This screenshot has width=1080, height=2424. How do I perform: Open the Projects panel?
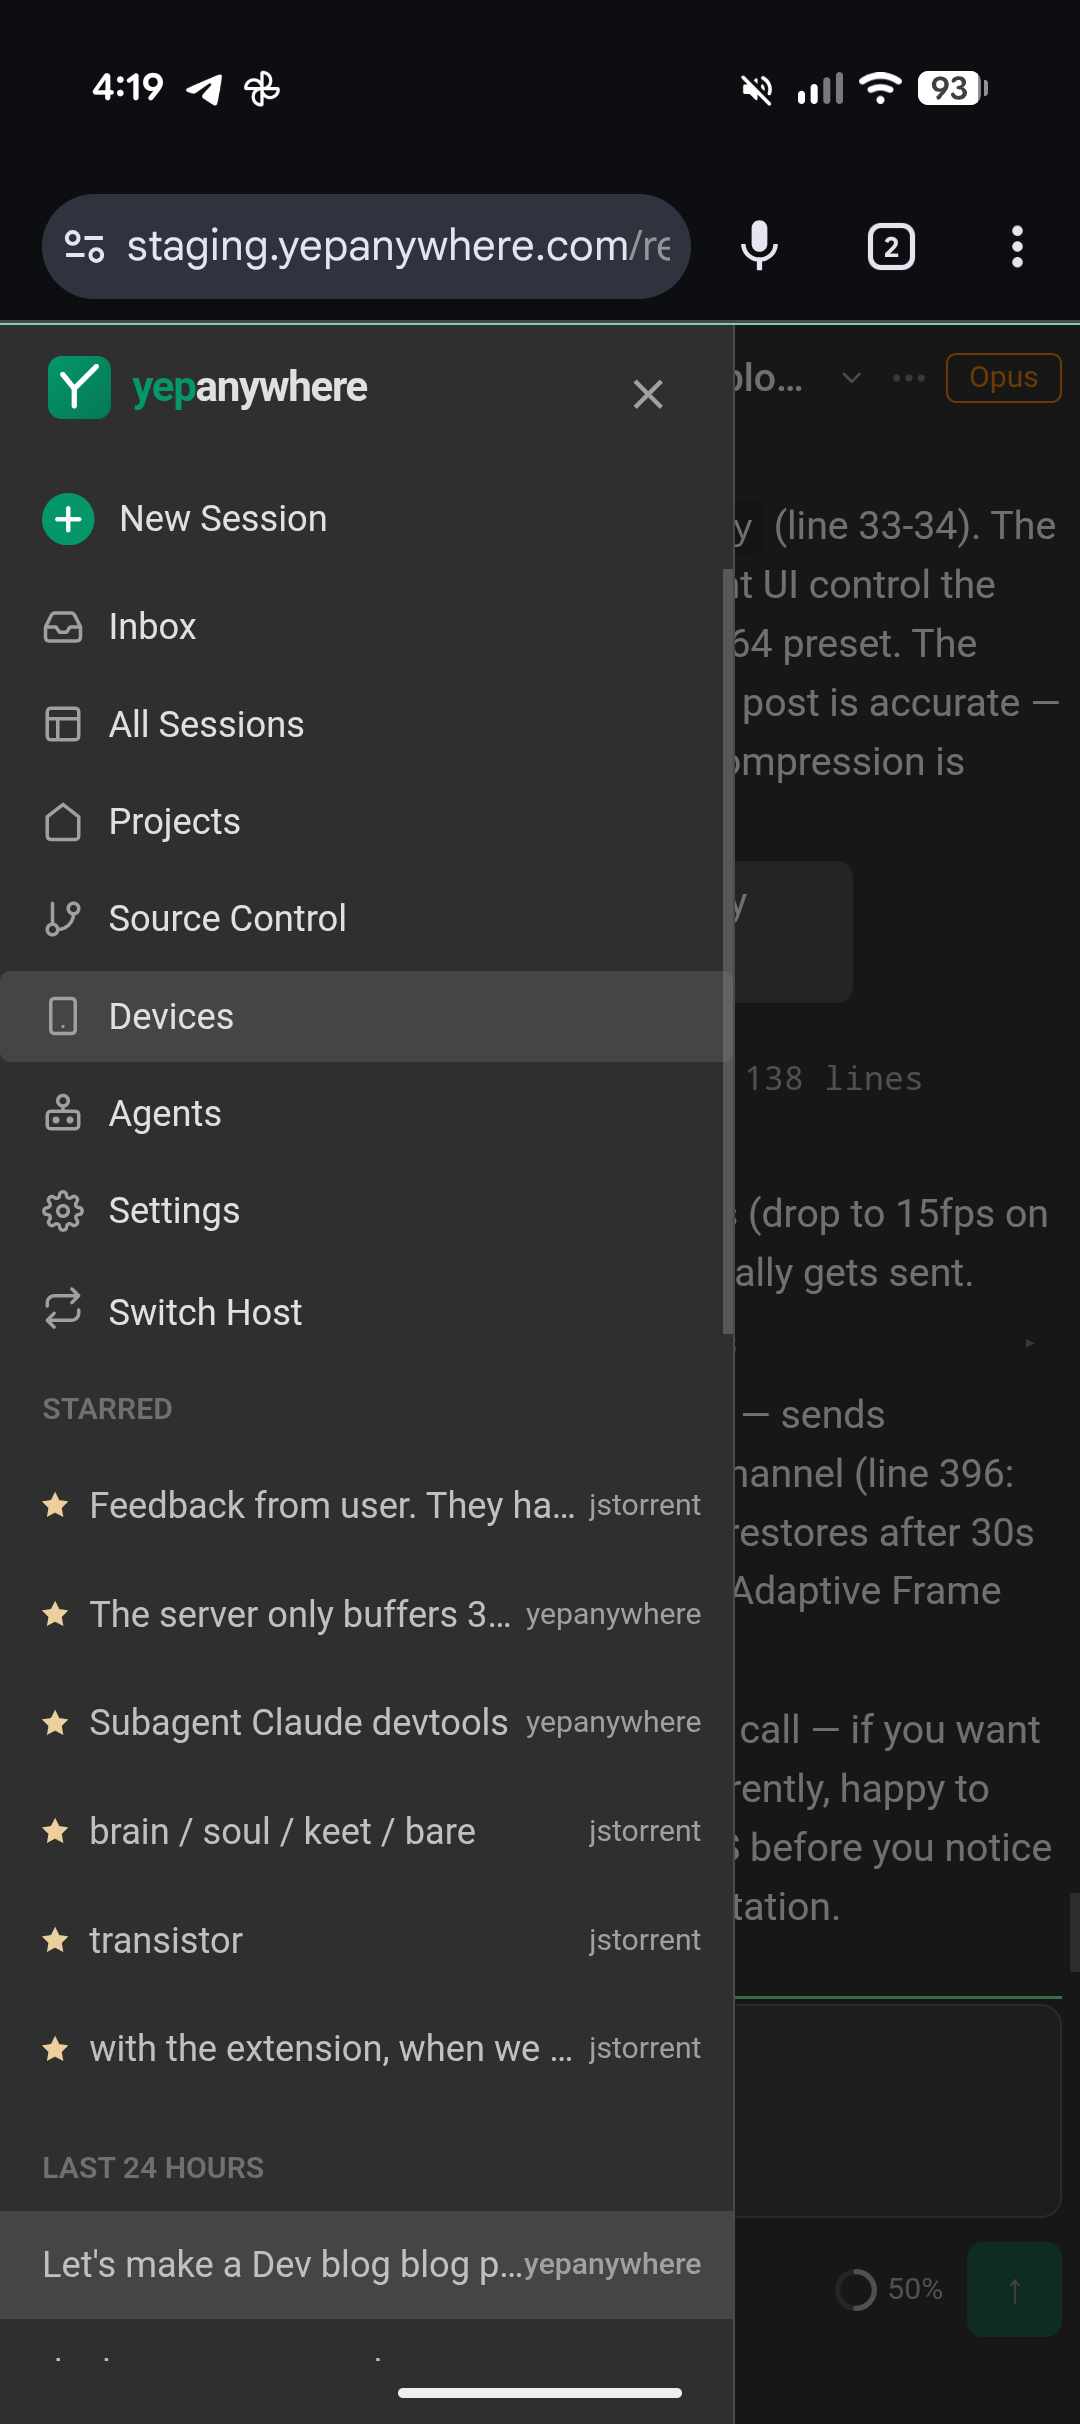coord(174,820)
